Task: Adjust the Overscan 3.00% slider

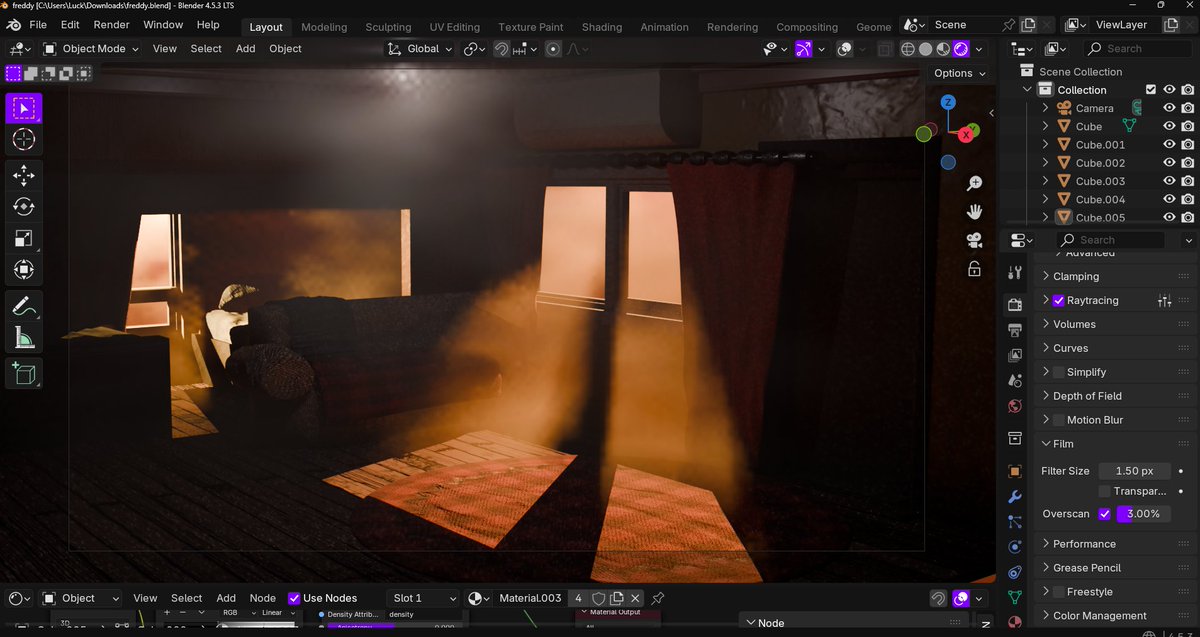Action: (x=1144, y=514)
